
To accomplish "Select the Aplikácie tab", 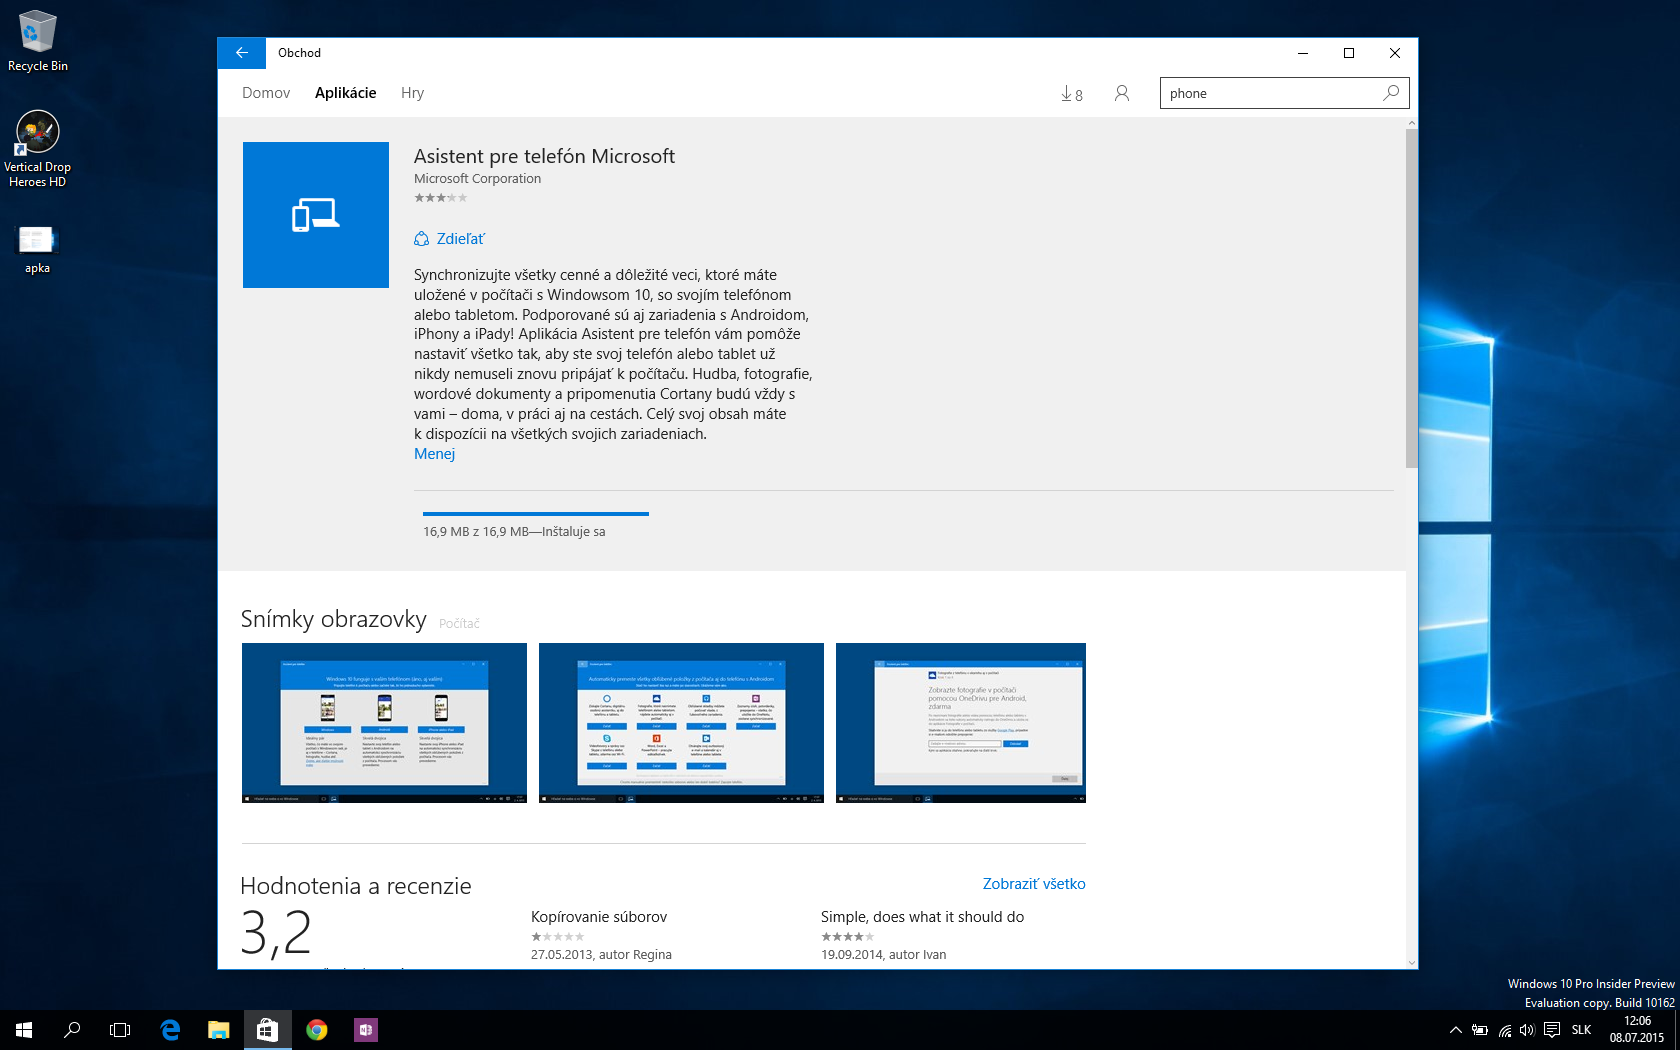I will tap(346, 93).
